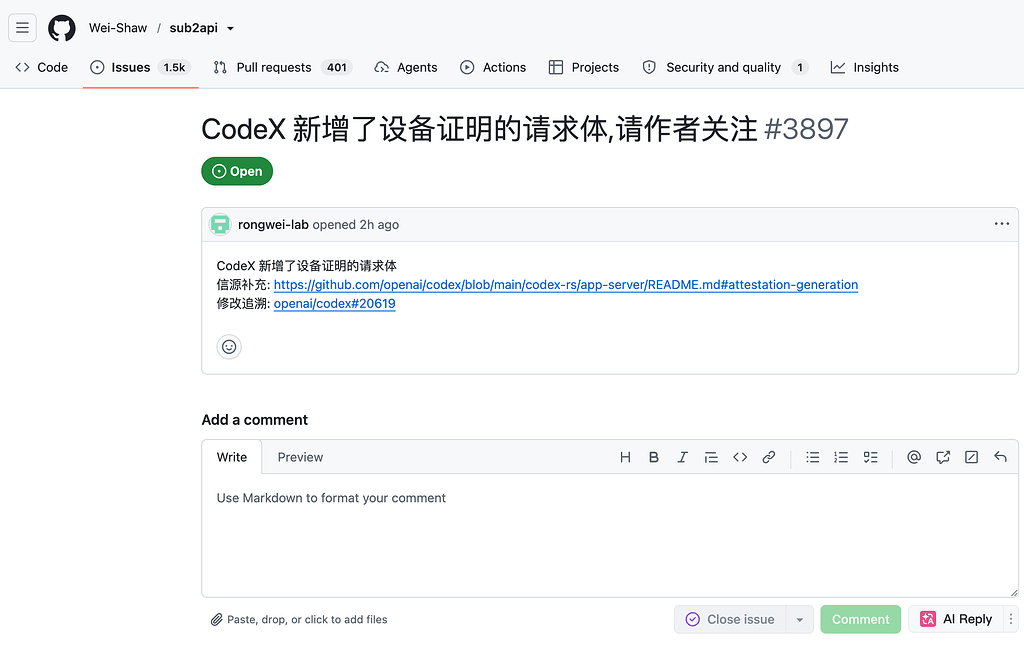Image resolution: width=1024 pixels, height=656 pixels.
Task: Mention a user with the @ icon
Action: coord(914,457)
